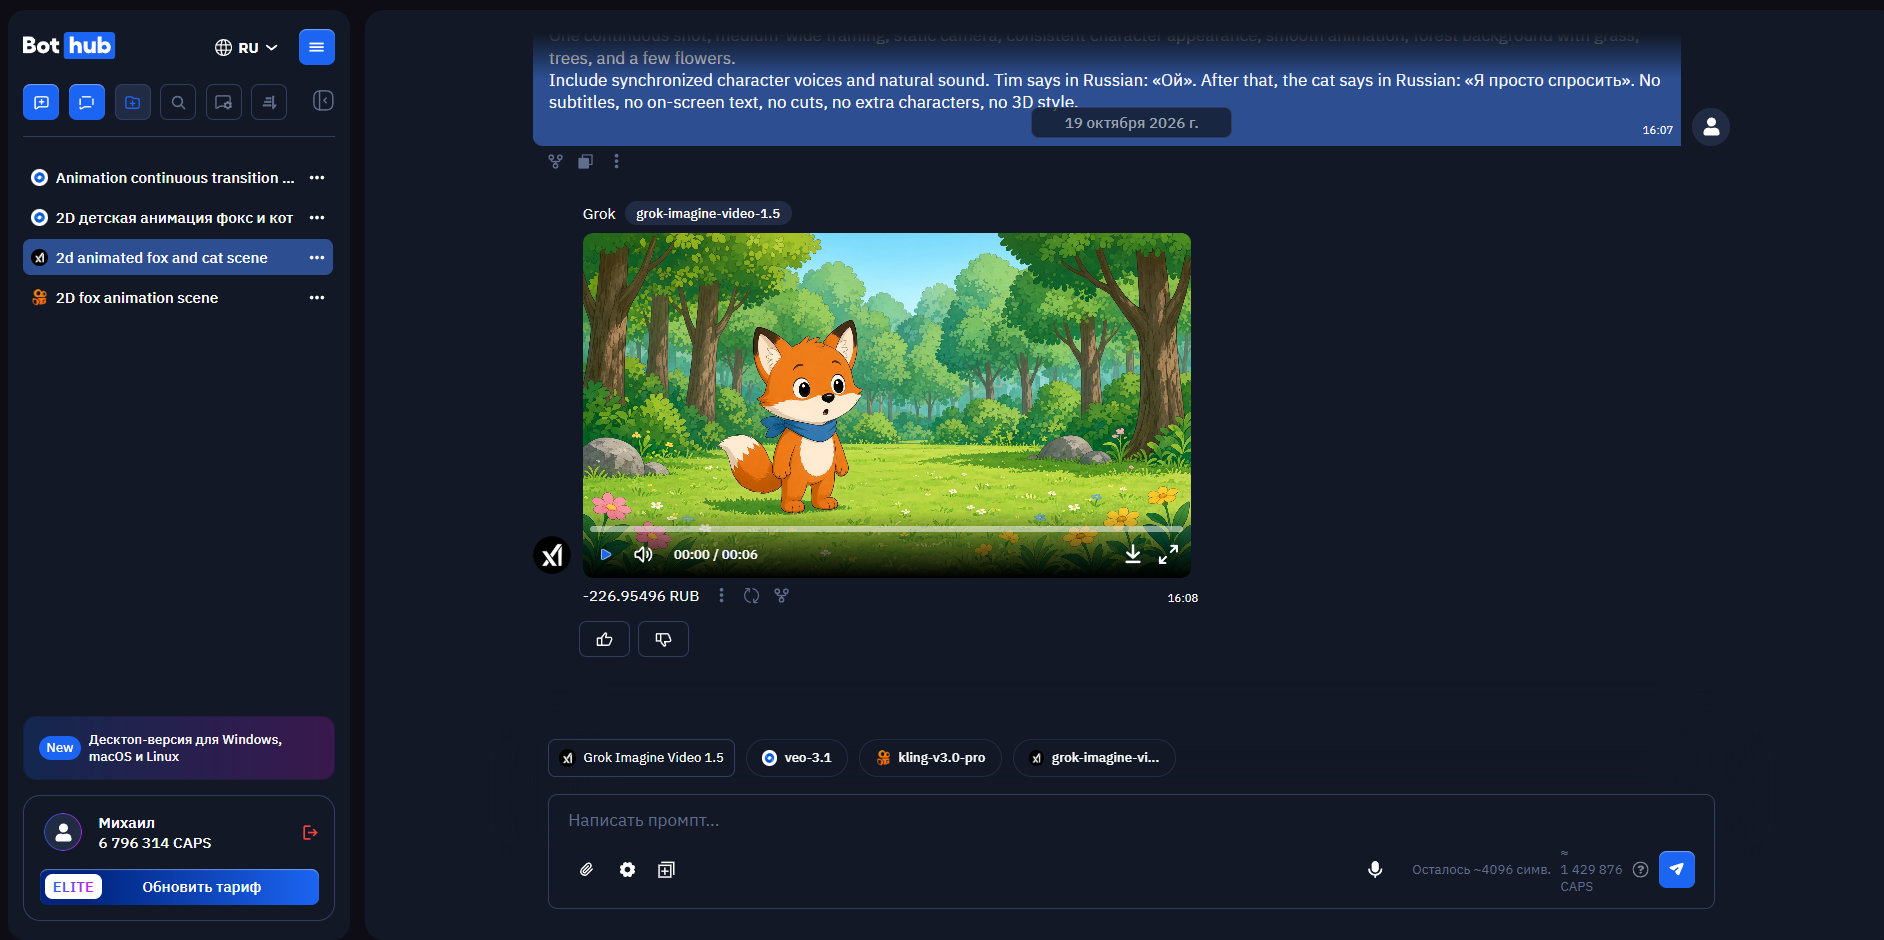Click the video progress bar
1884x940 pixels.
pos(887,528)
